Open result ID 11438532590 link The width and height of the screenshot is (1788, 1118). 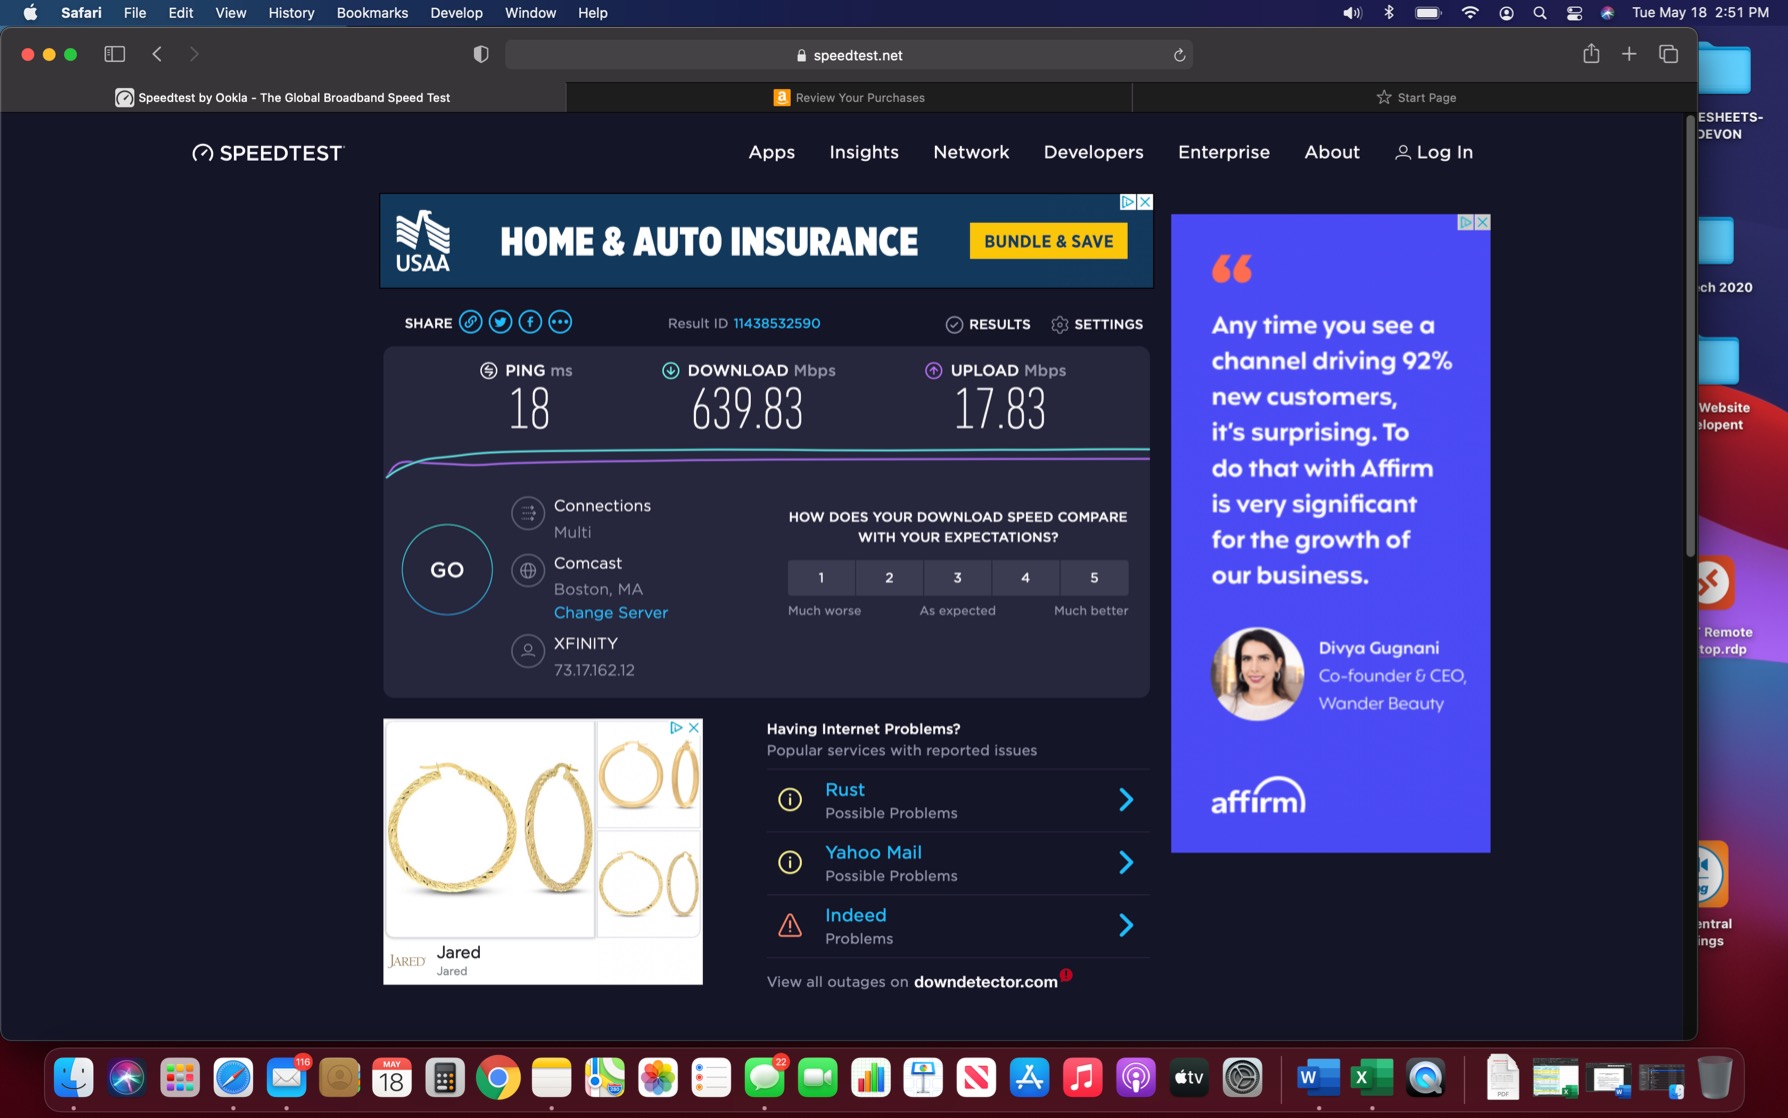tap(776, 323)
